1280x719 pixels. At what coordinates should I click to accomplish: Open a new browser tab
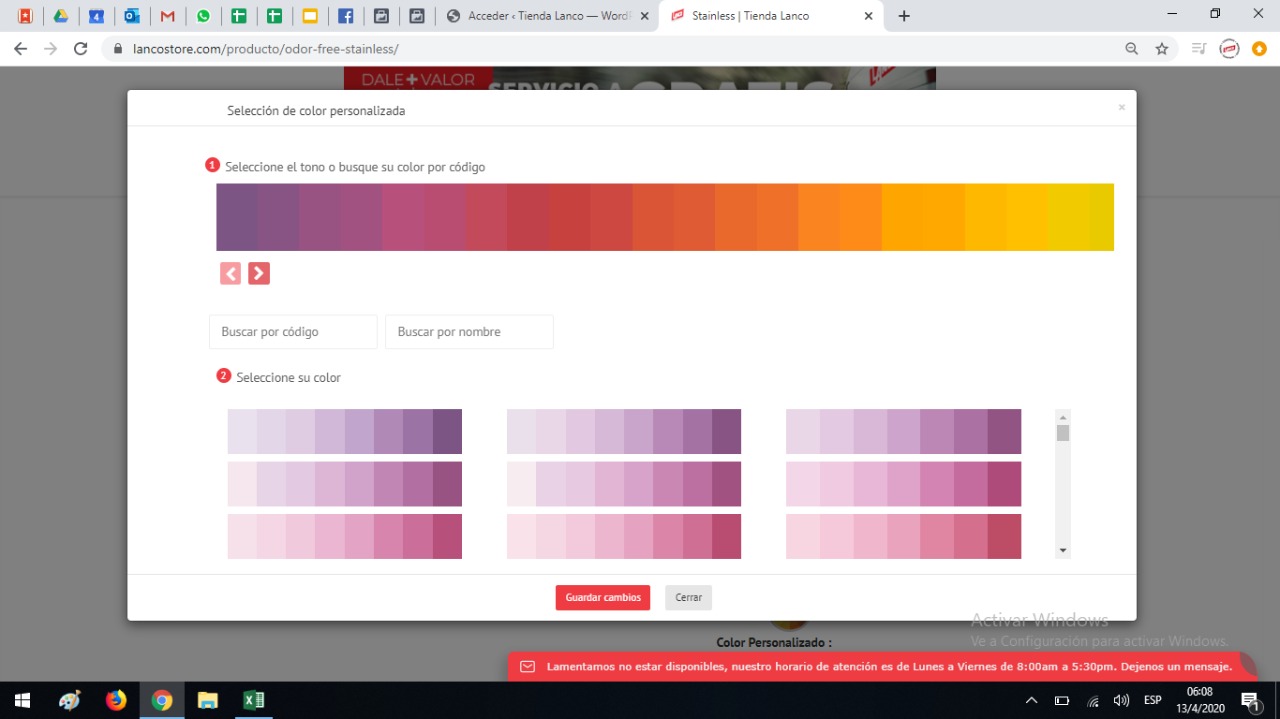[x=904, y=16]
